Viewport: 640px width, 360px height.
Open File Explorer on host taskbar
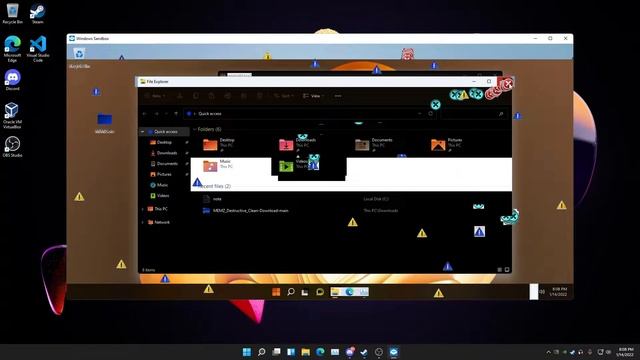click(305, 352)
